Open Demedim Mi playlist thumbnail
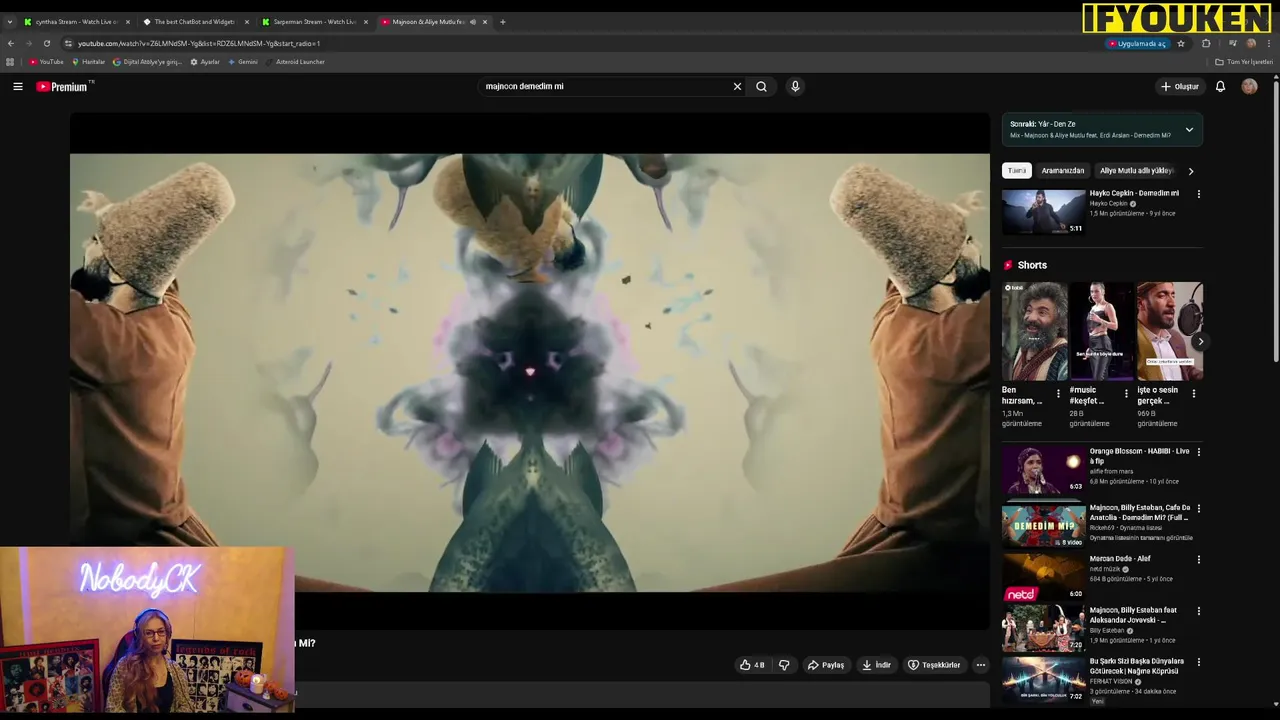Screen dimensions: 1280x720 click(x=1043, y=526)
